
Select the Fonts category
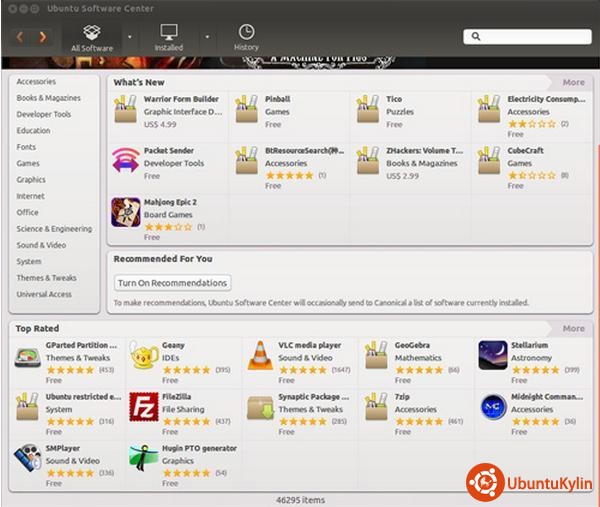pyautogui.click(x=26, y=147)
